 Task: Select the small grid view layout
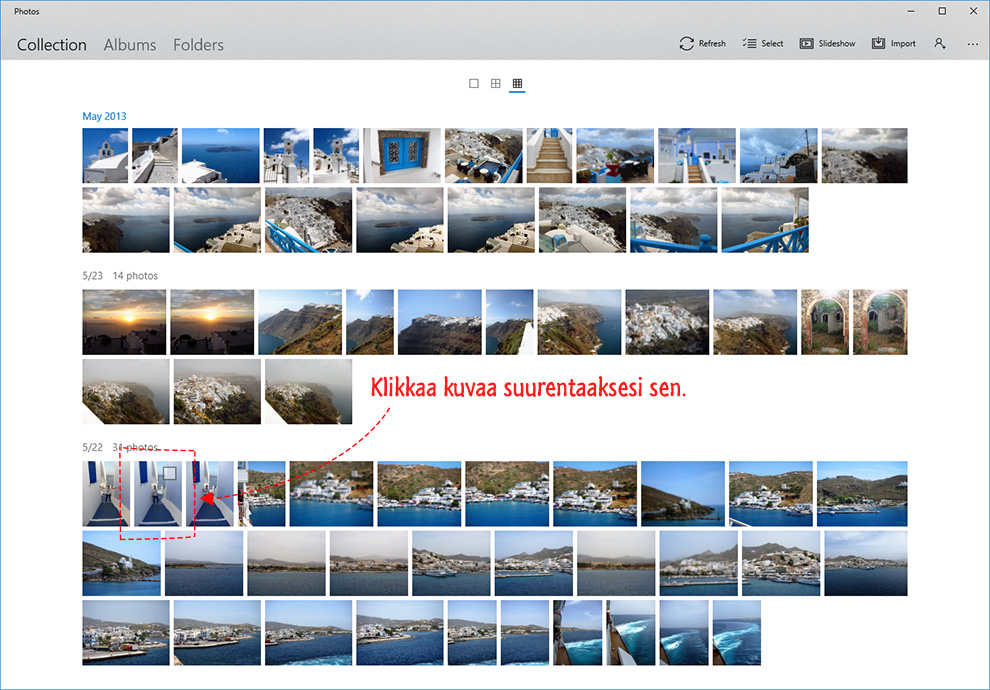click(517, 83)
